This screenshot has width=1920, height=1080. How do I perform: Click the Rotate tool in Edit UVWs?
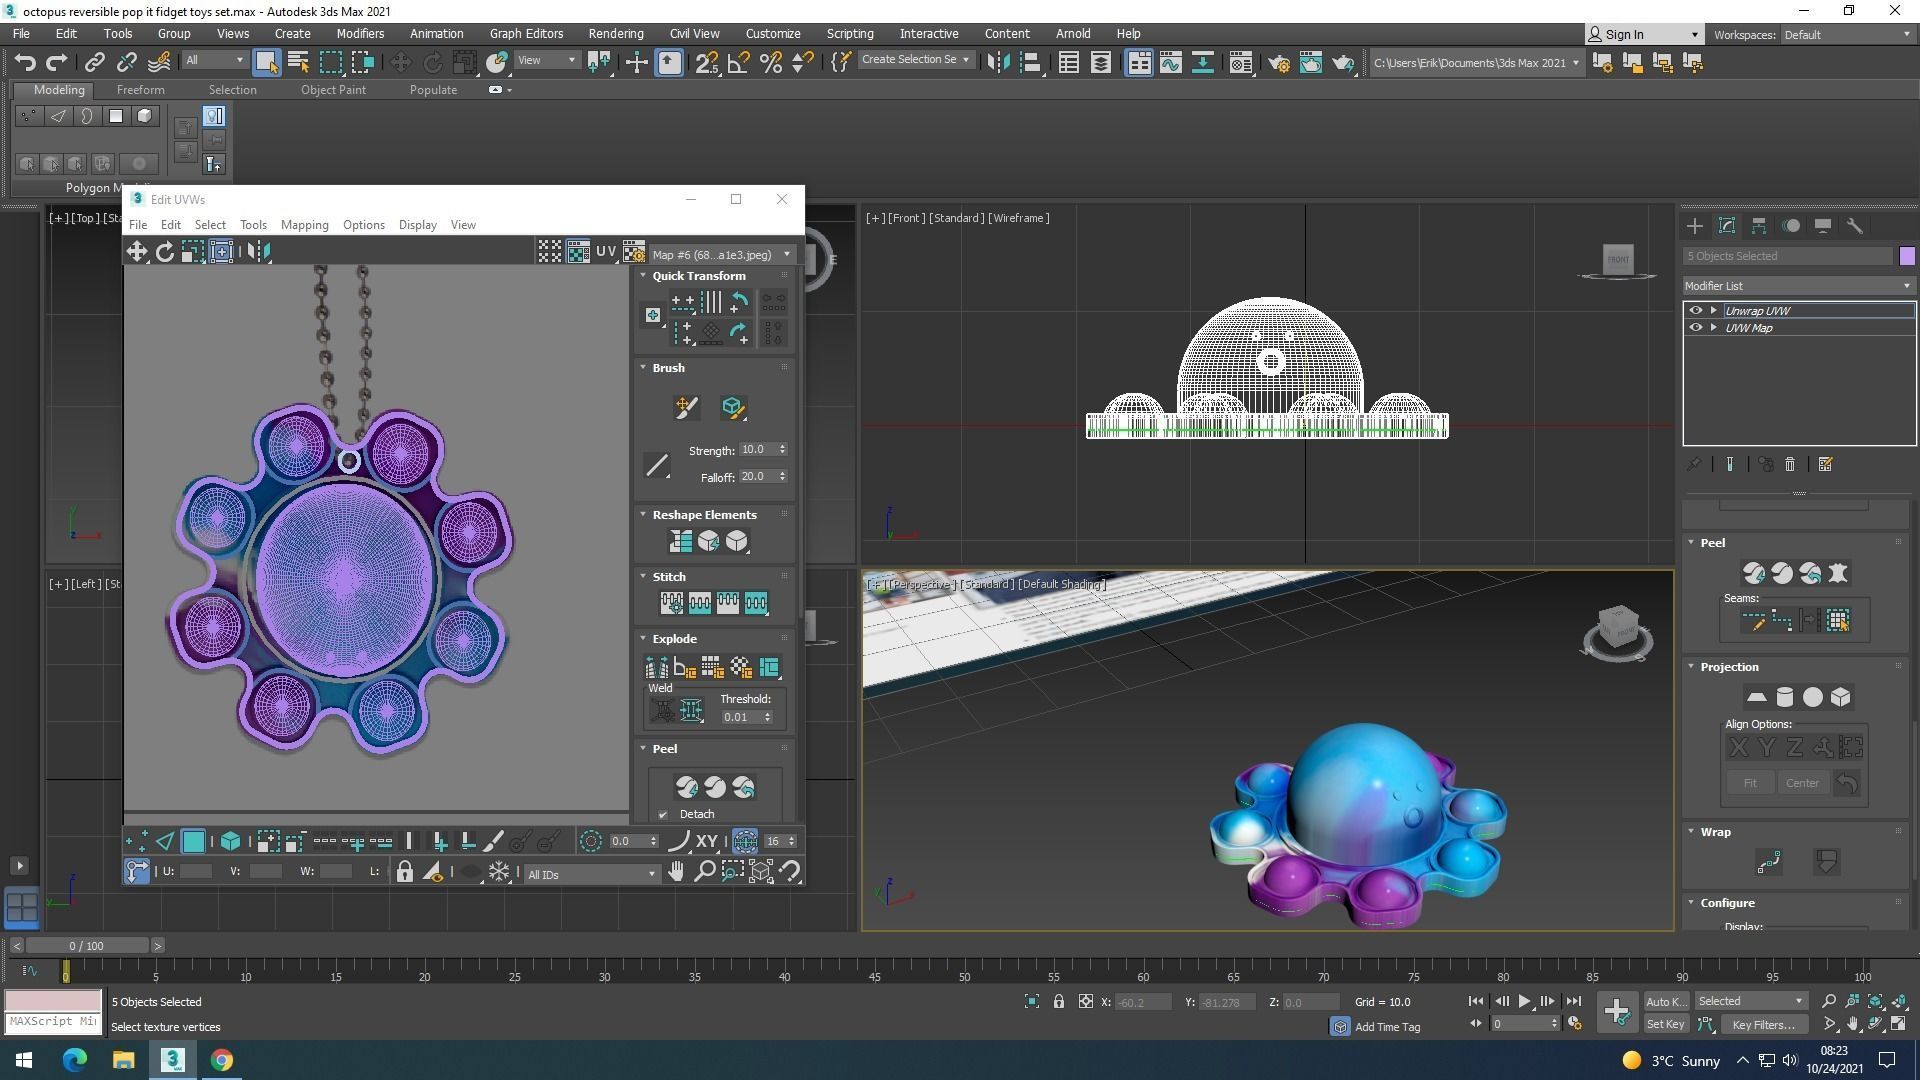coord(165,252)
